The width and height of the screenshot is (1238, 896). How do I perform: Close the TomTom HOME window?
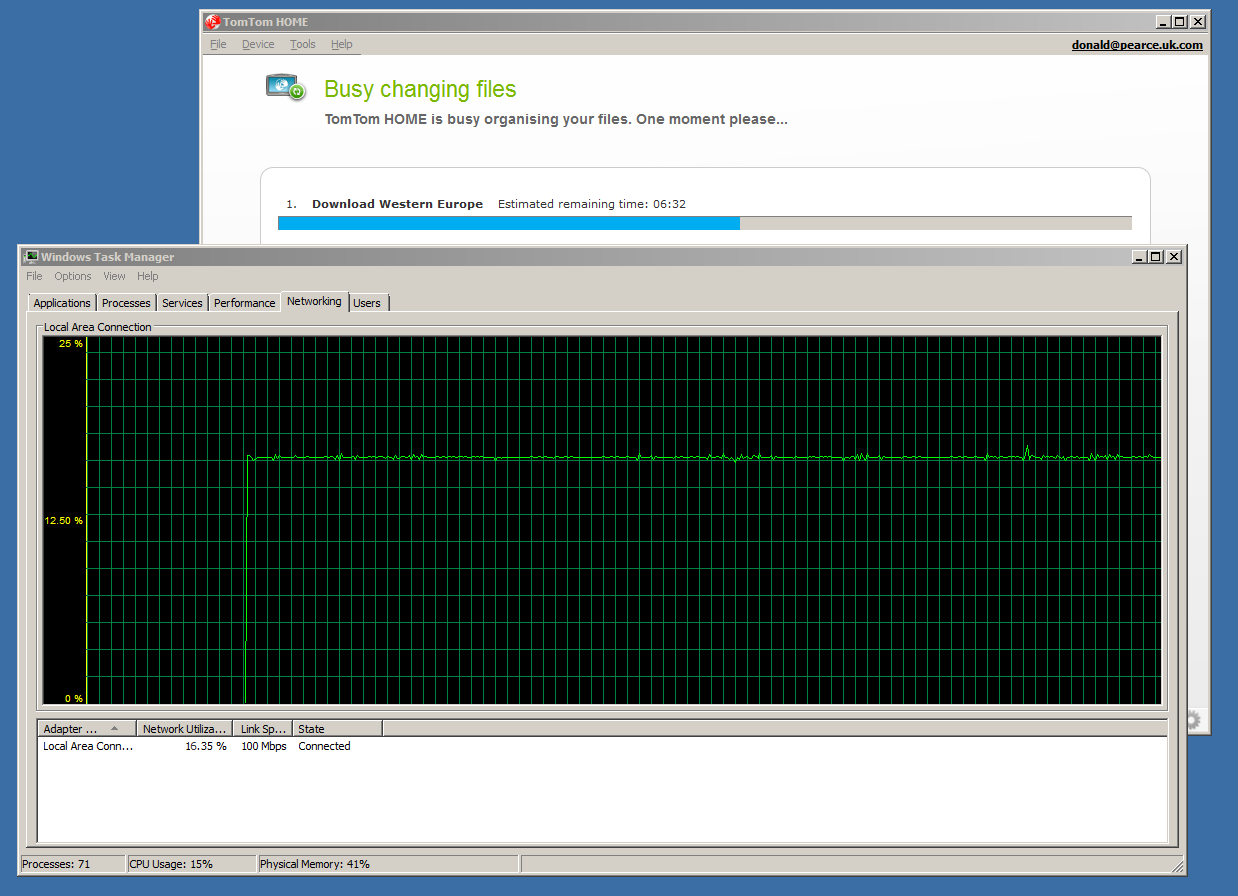pyautogui.click(x=1198, y=22)
